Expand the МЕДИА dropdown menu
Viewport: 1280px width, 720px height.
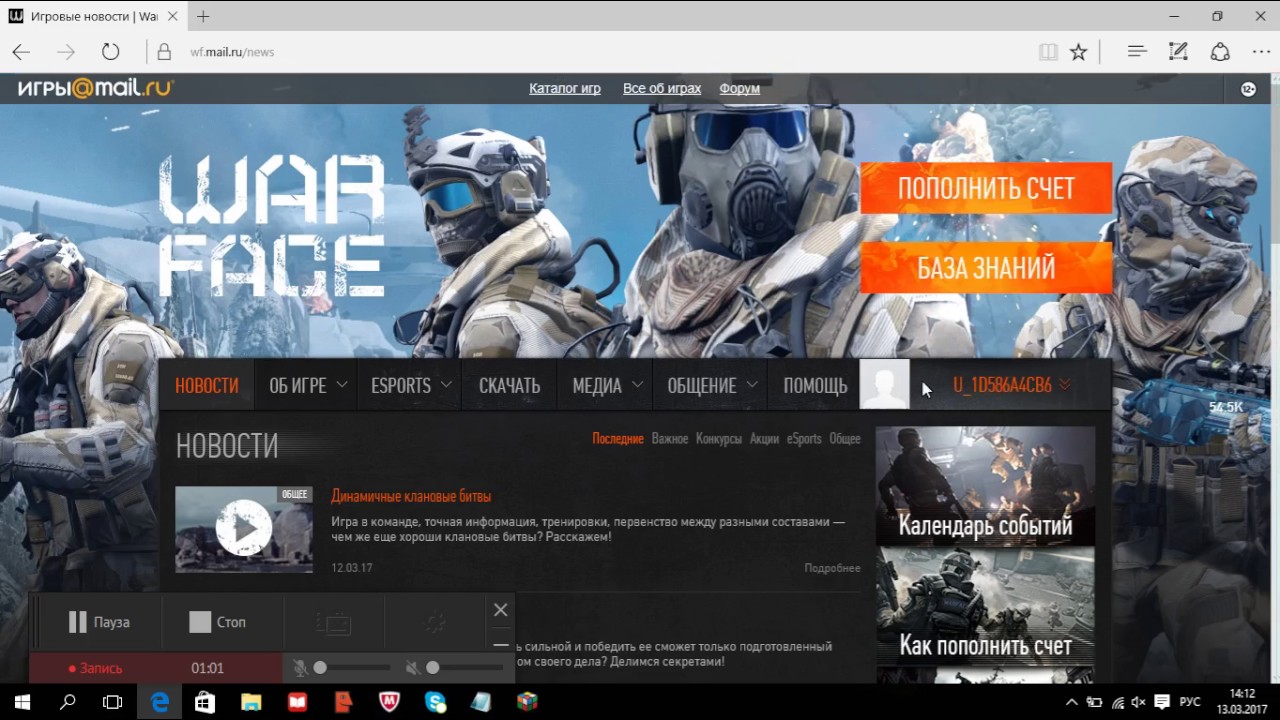point(607,385)
